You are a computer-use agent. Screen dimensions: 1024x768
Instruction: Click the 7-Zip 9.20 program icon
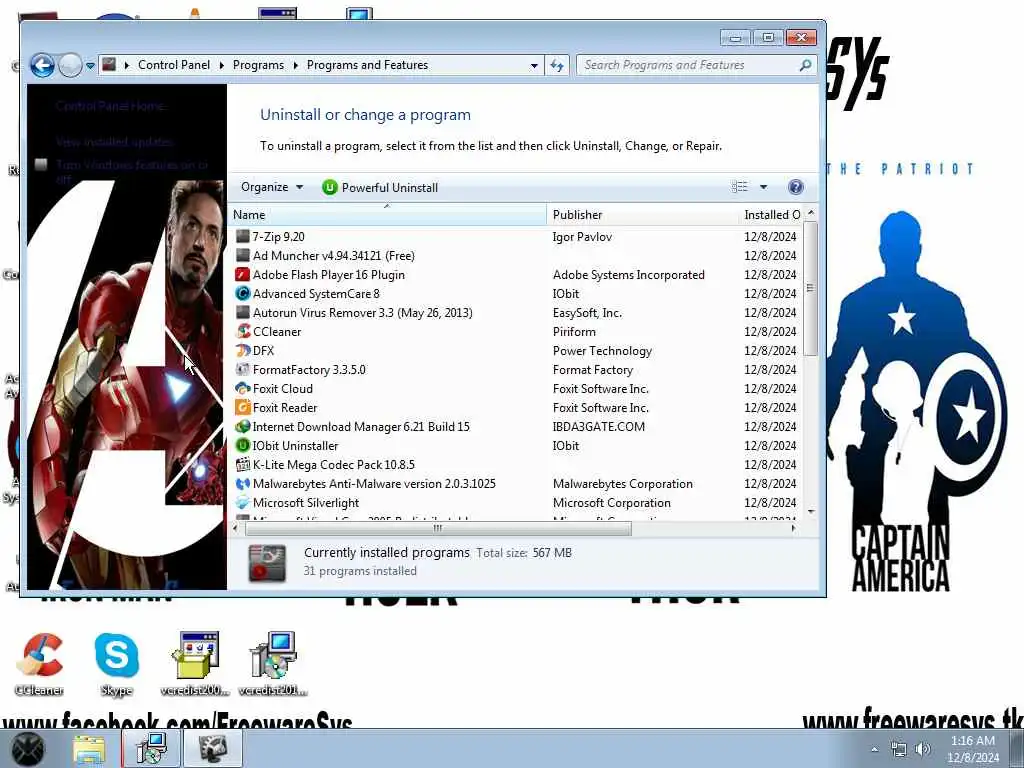pos(243,236)
